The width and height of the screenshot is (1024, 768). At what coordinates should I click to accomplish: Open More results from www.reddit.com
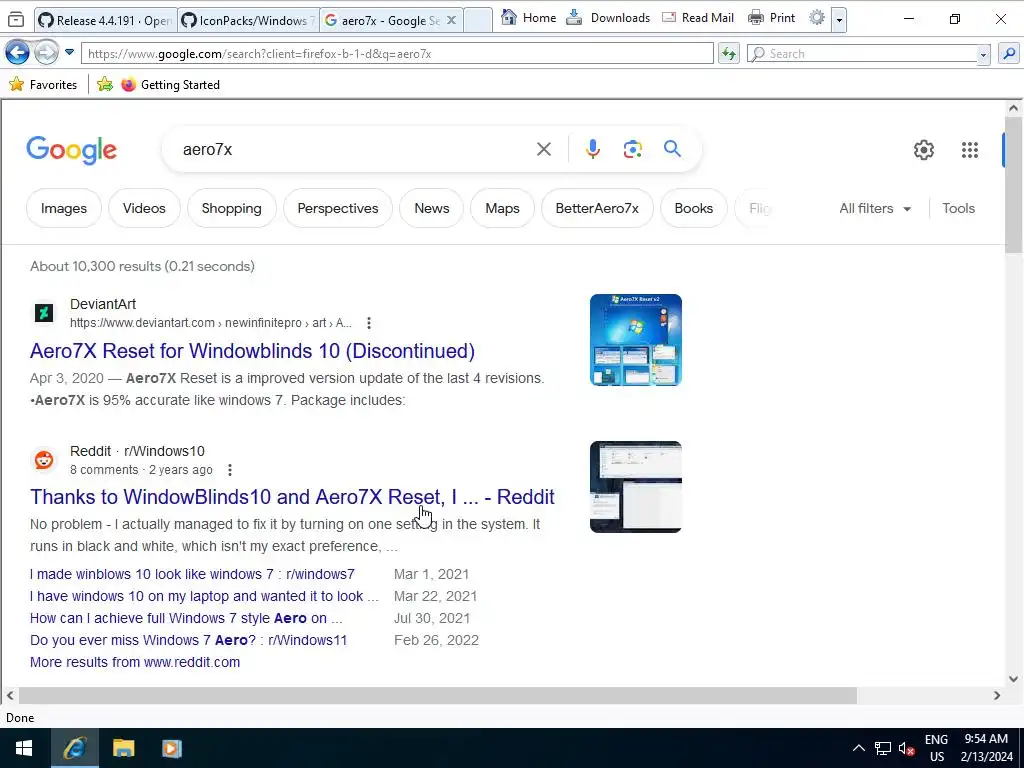(135, 662)
